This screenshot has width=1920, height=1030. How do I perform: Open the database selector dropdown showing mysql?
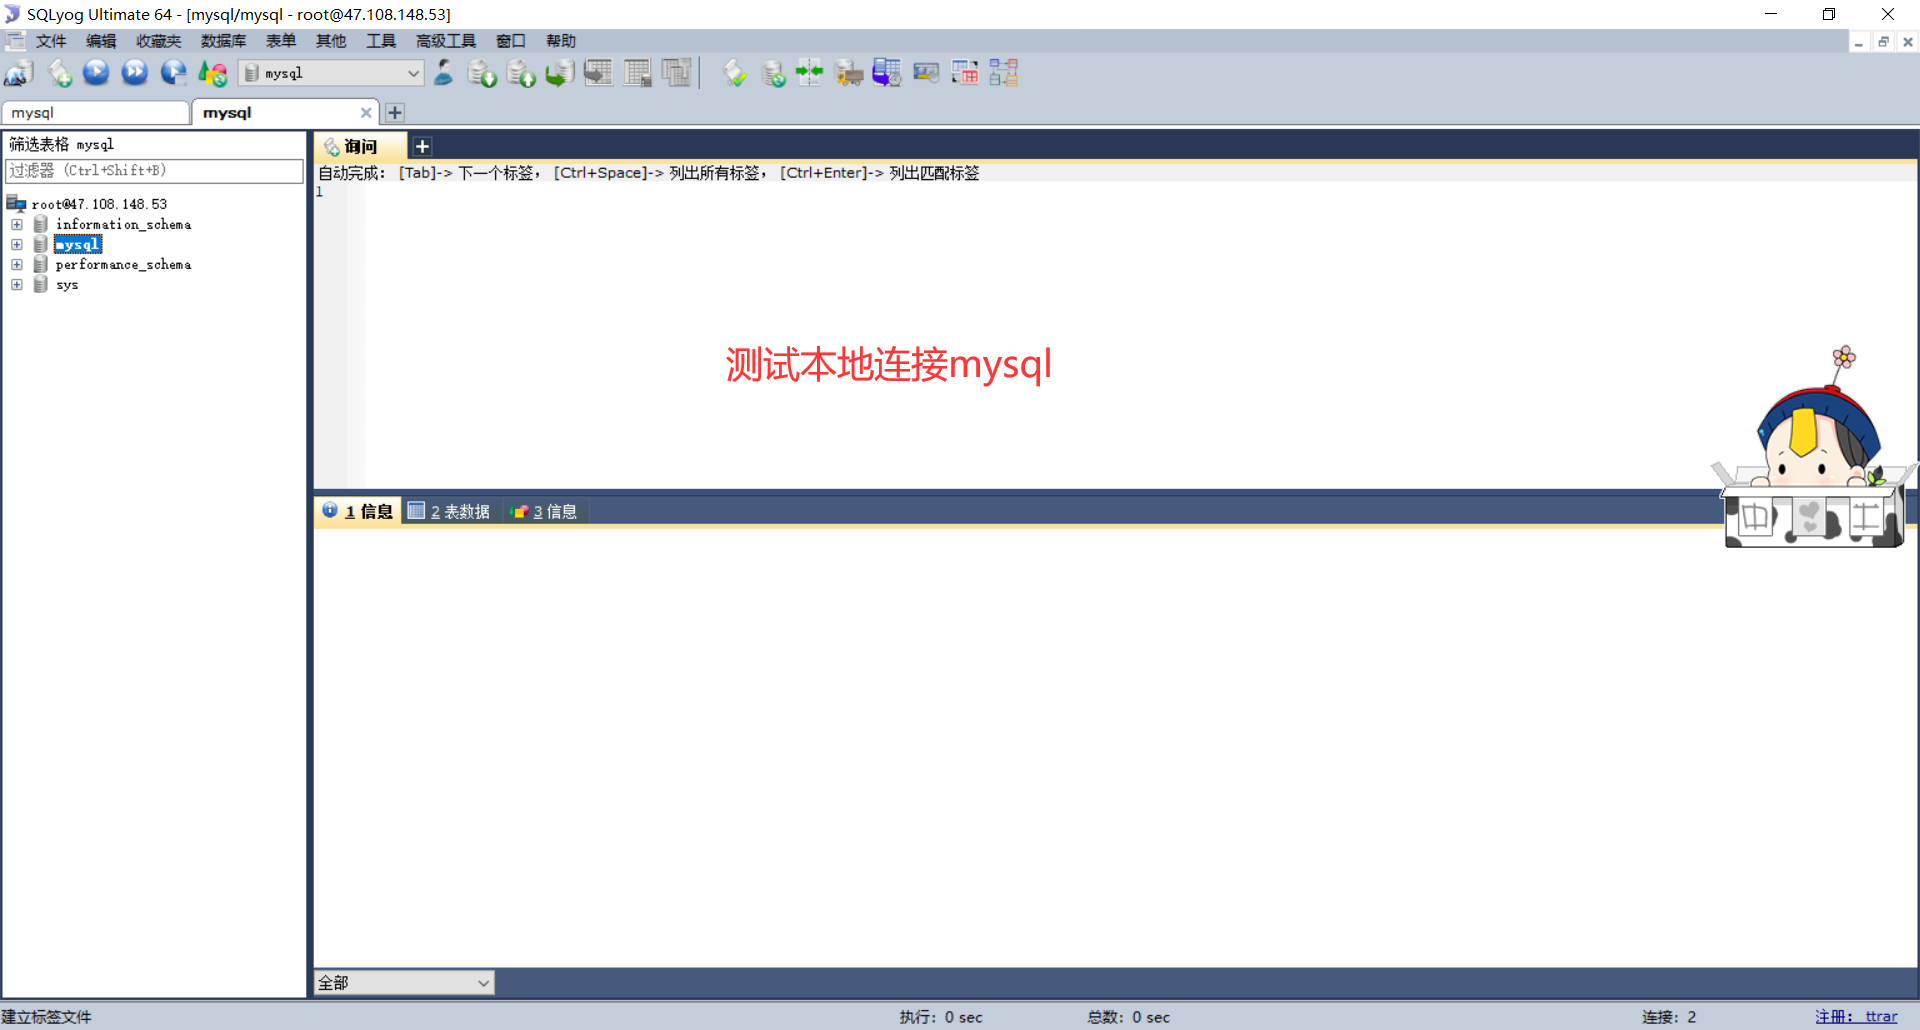(x=331, y=73)
